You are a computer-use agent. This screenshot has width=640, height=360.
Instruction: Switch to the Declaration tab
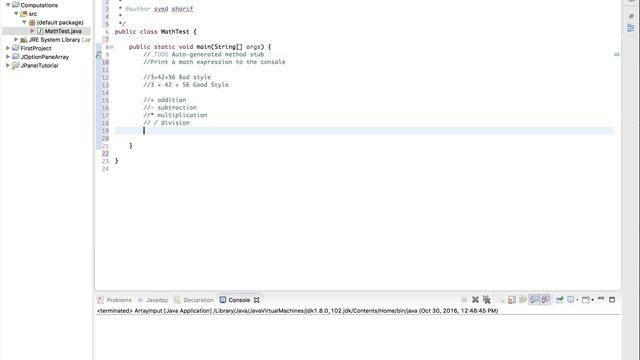[194, 300]
